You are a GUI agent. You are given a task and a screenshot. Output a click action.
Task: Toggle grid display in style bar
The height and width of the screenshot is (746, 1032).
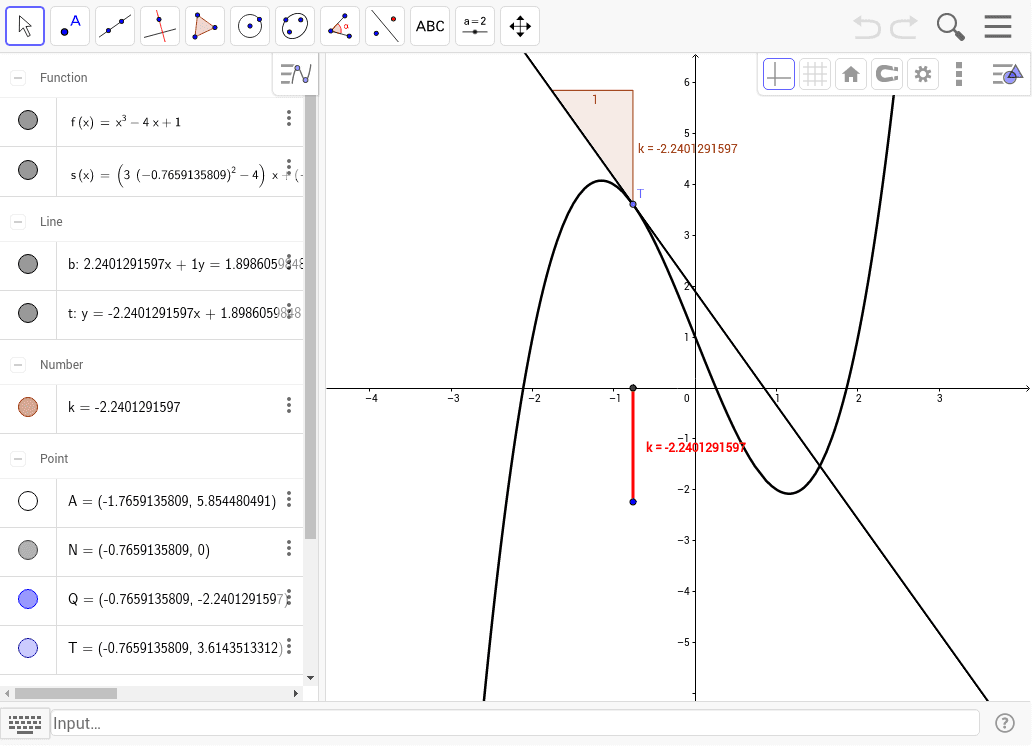[815, 74]
